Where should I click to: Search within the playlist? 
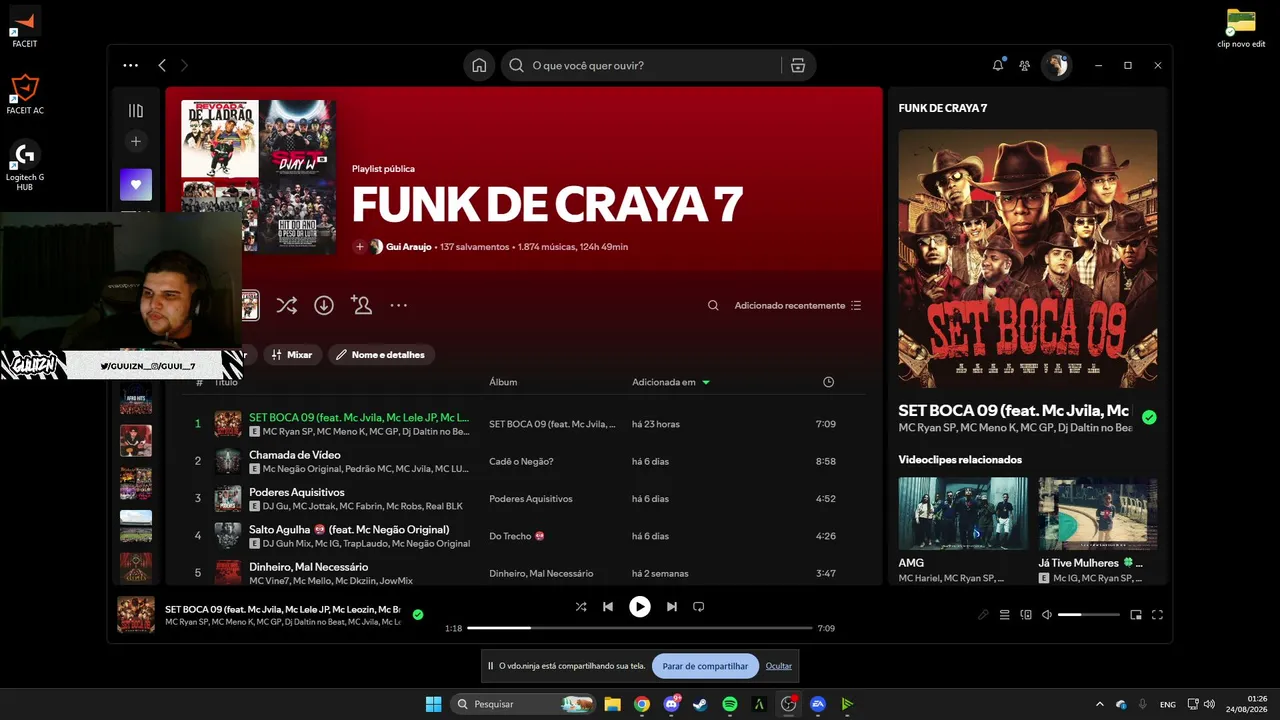click(x=713, y=305)
